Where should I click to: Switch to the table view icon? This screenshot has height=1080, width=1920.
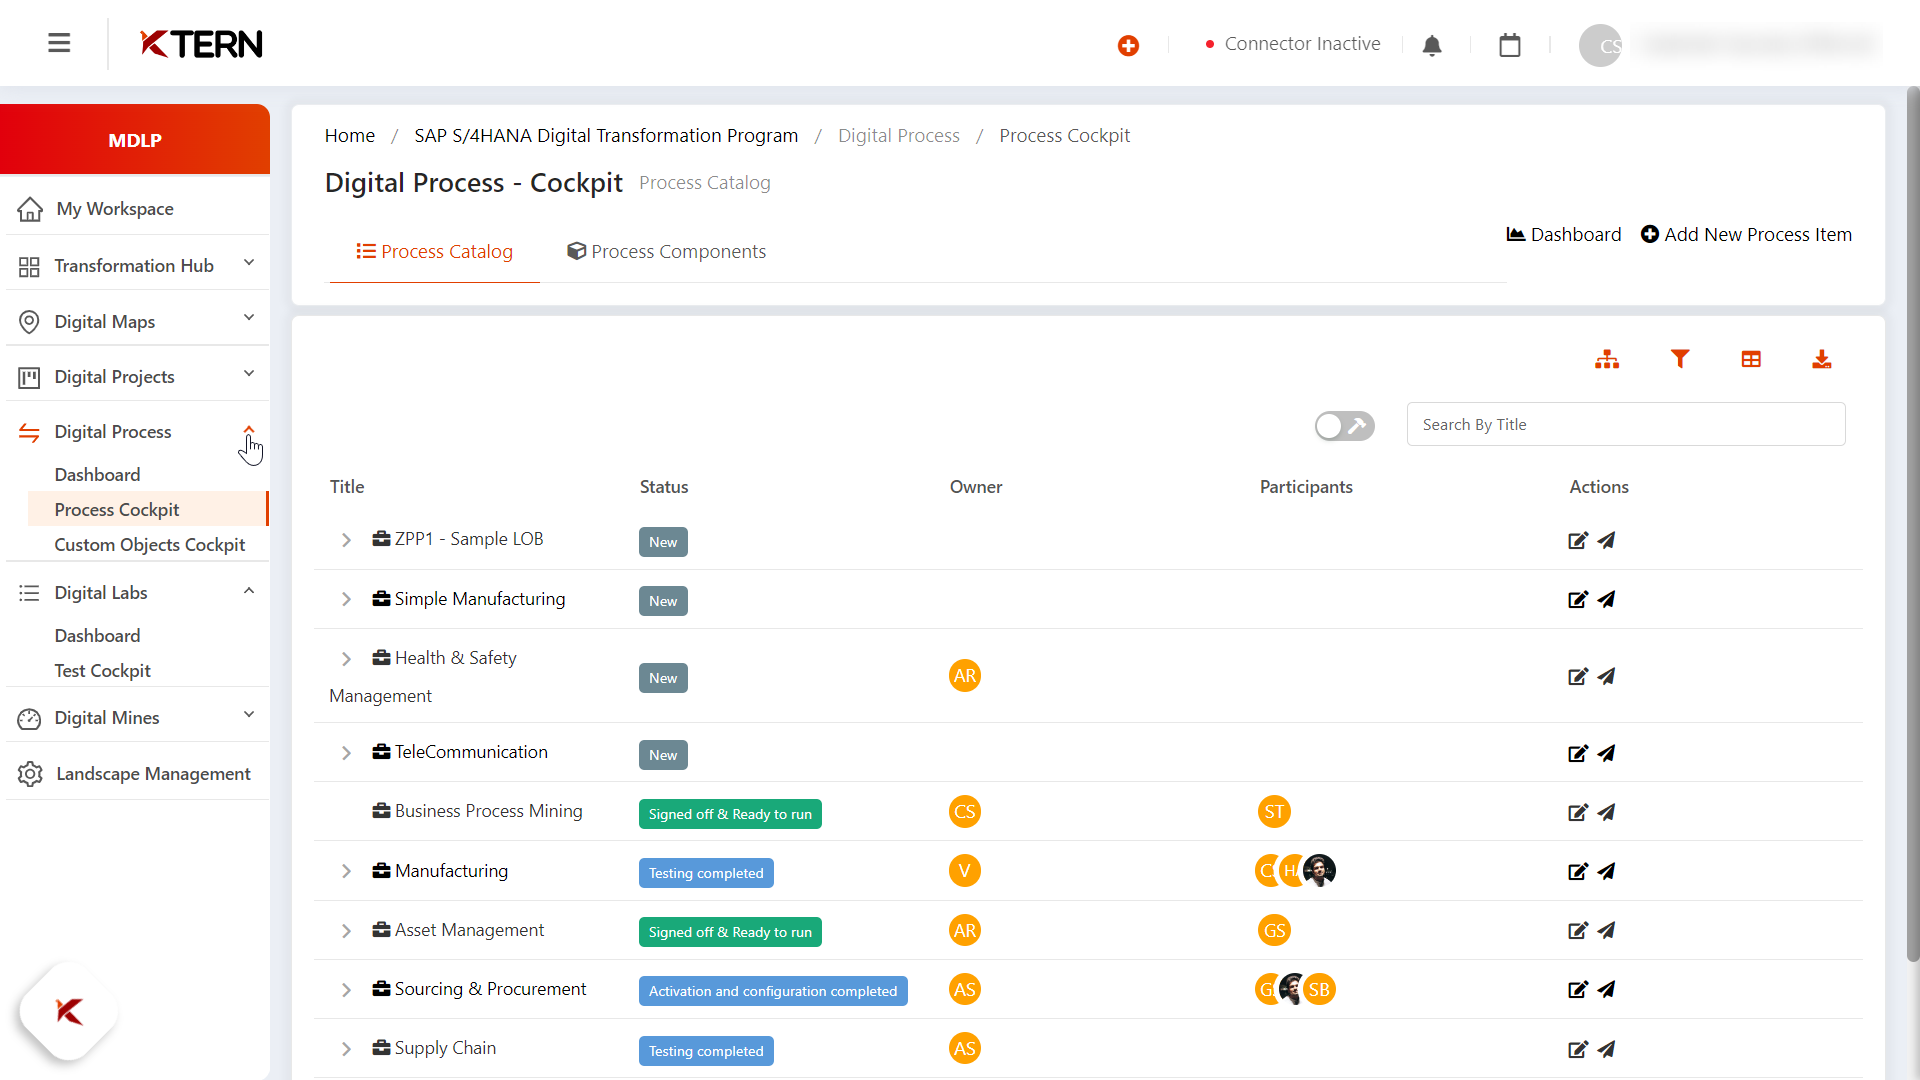coord(1751,359)
